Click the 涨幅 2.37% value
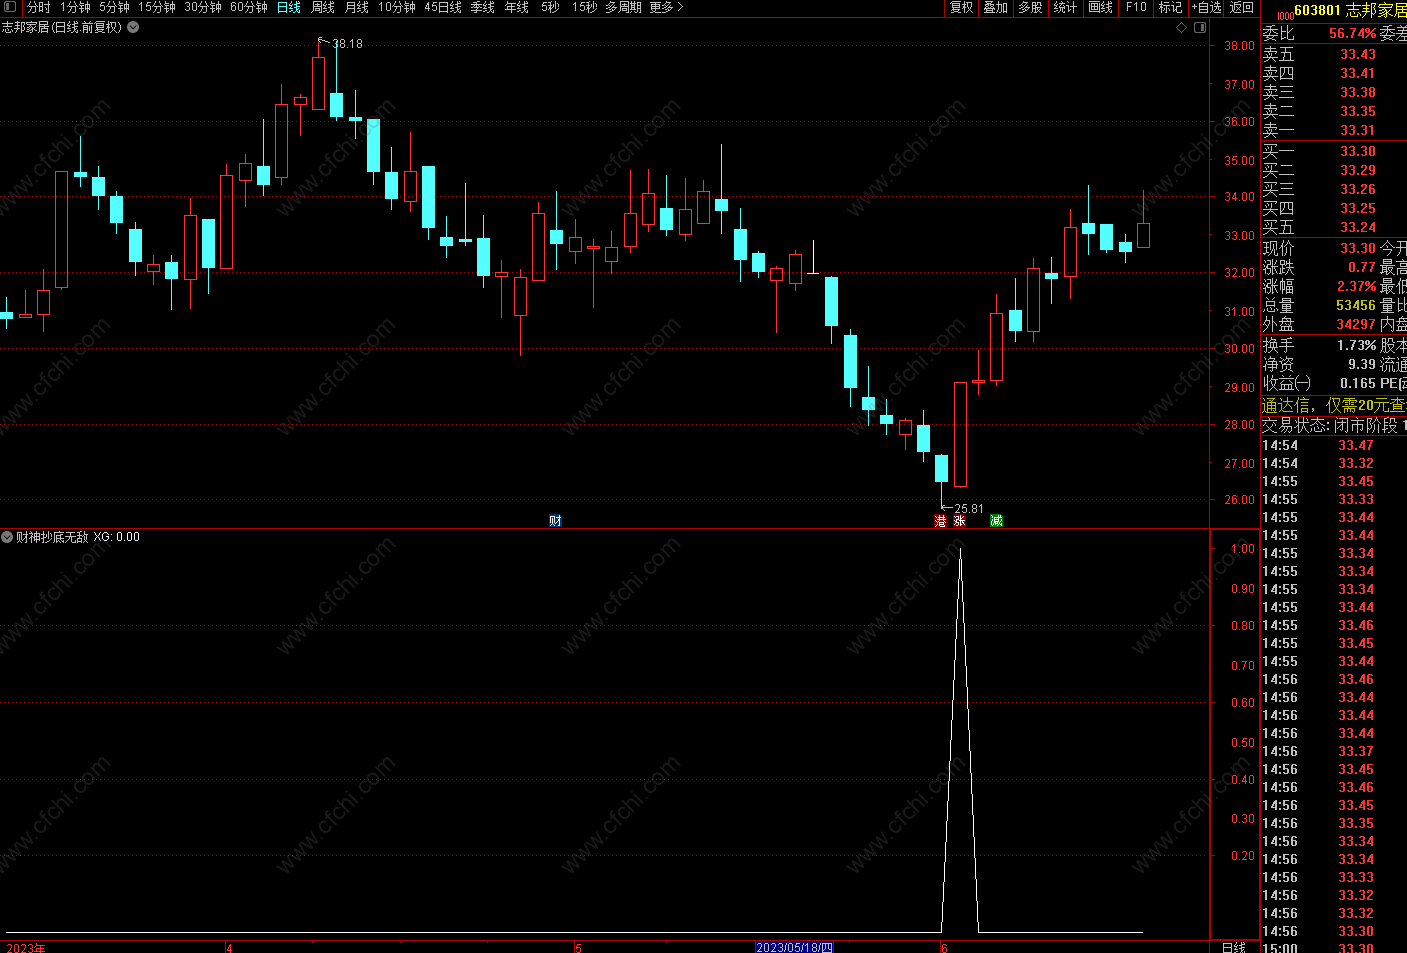This screenshot has height=953, width=1407. pyautogui.click(x=1356, y=286)
